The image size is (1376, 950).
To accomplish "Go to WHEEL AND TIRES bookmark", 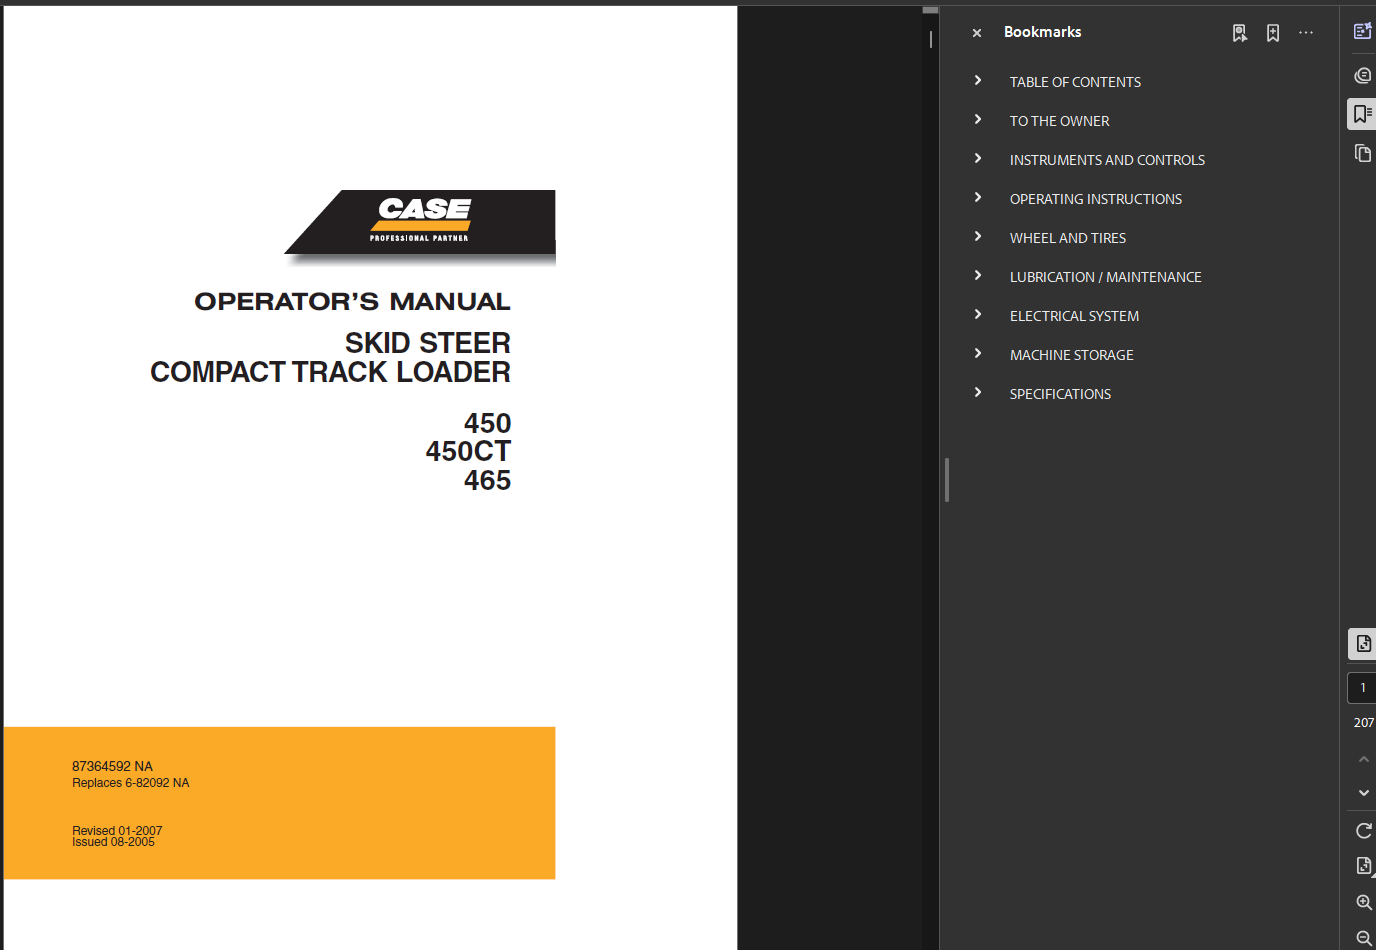I will tap(1067, 238).
